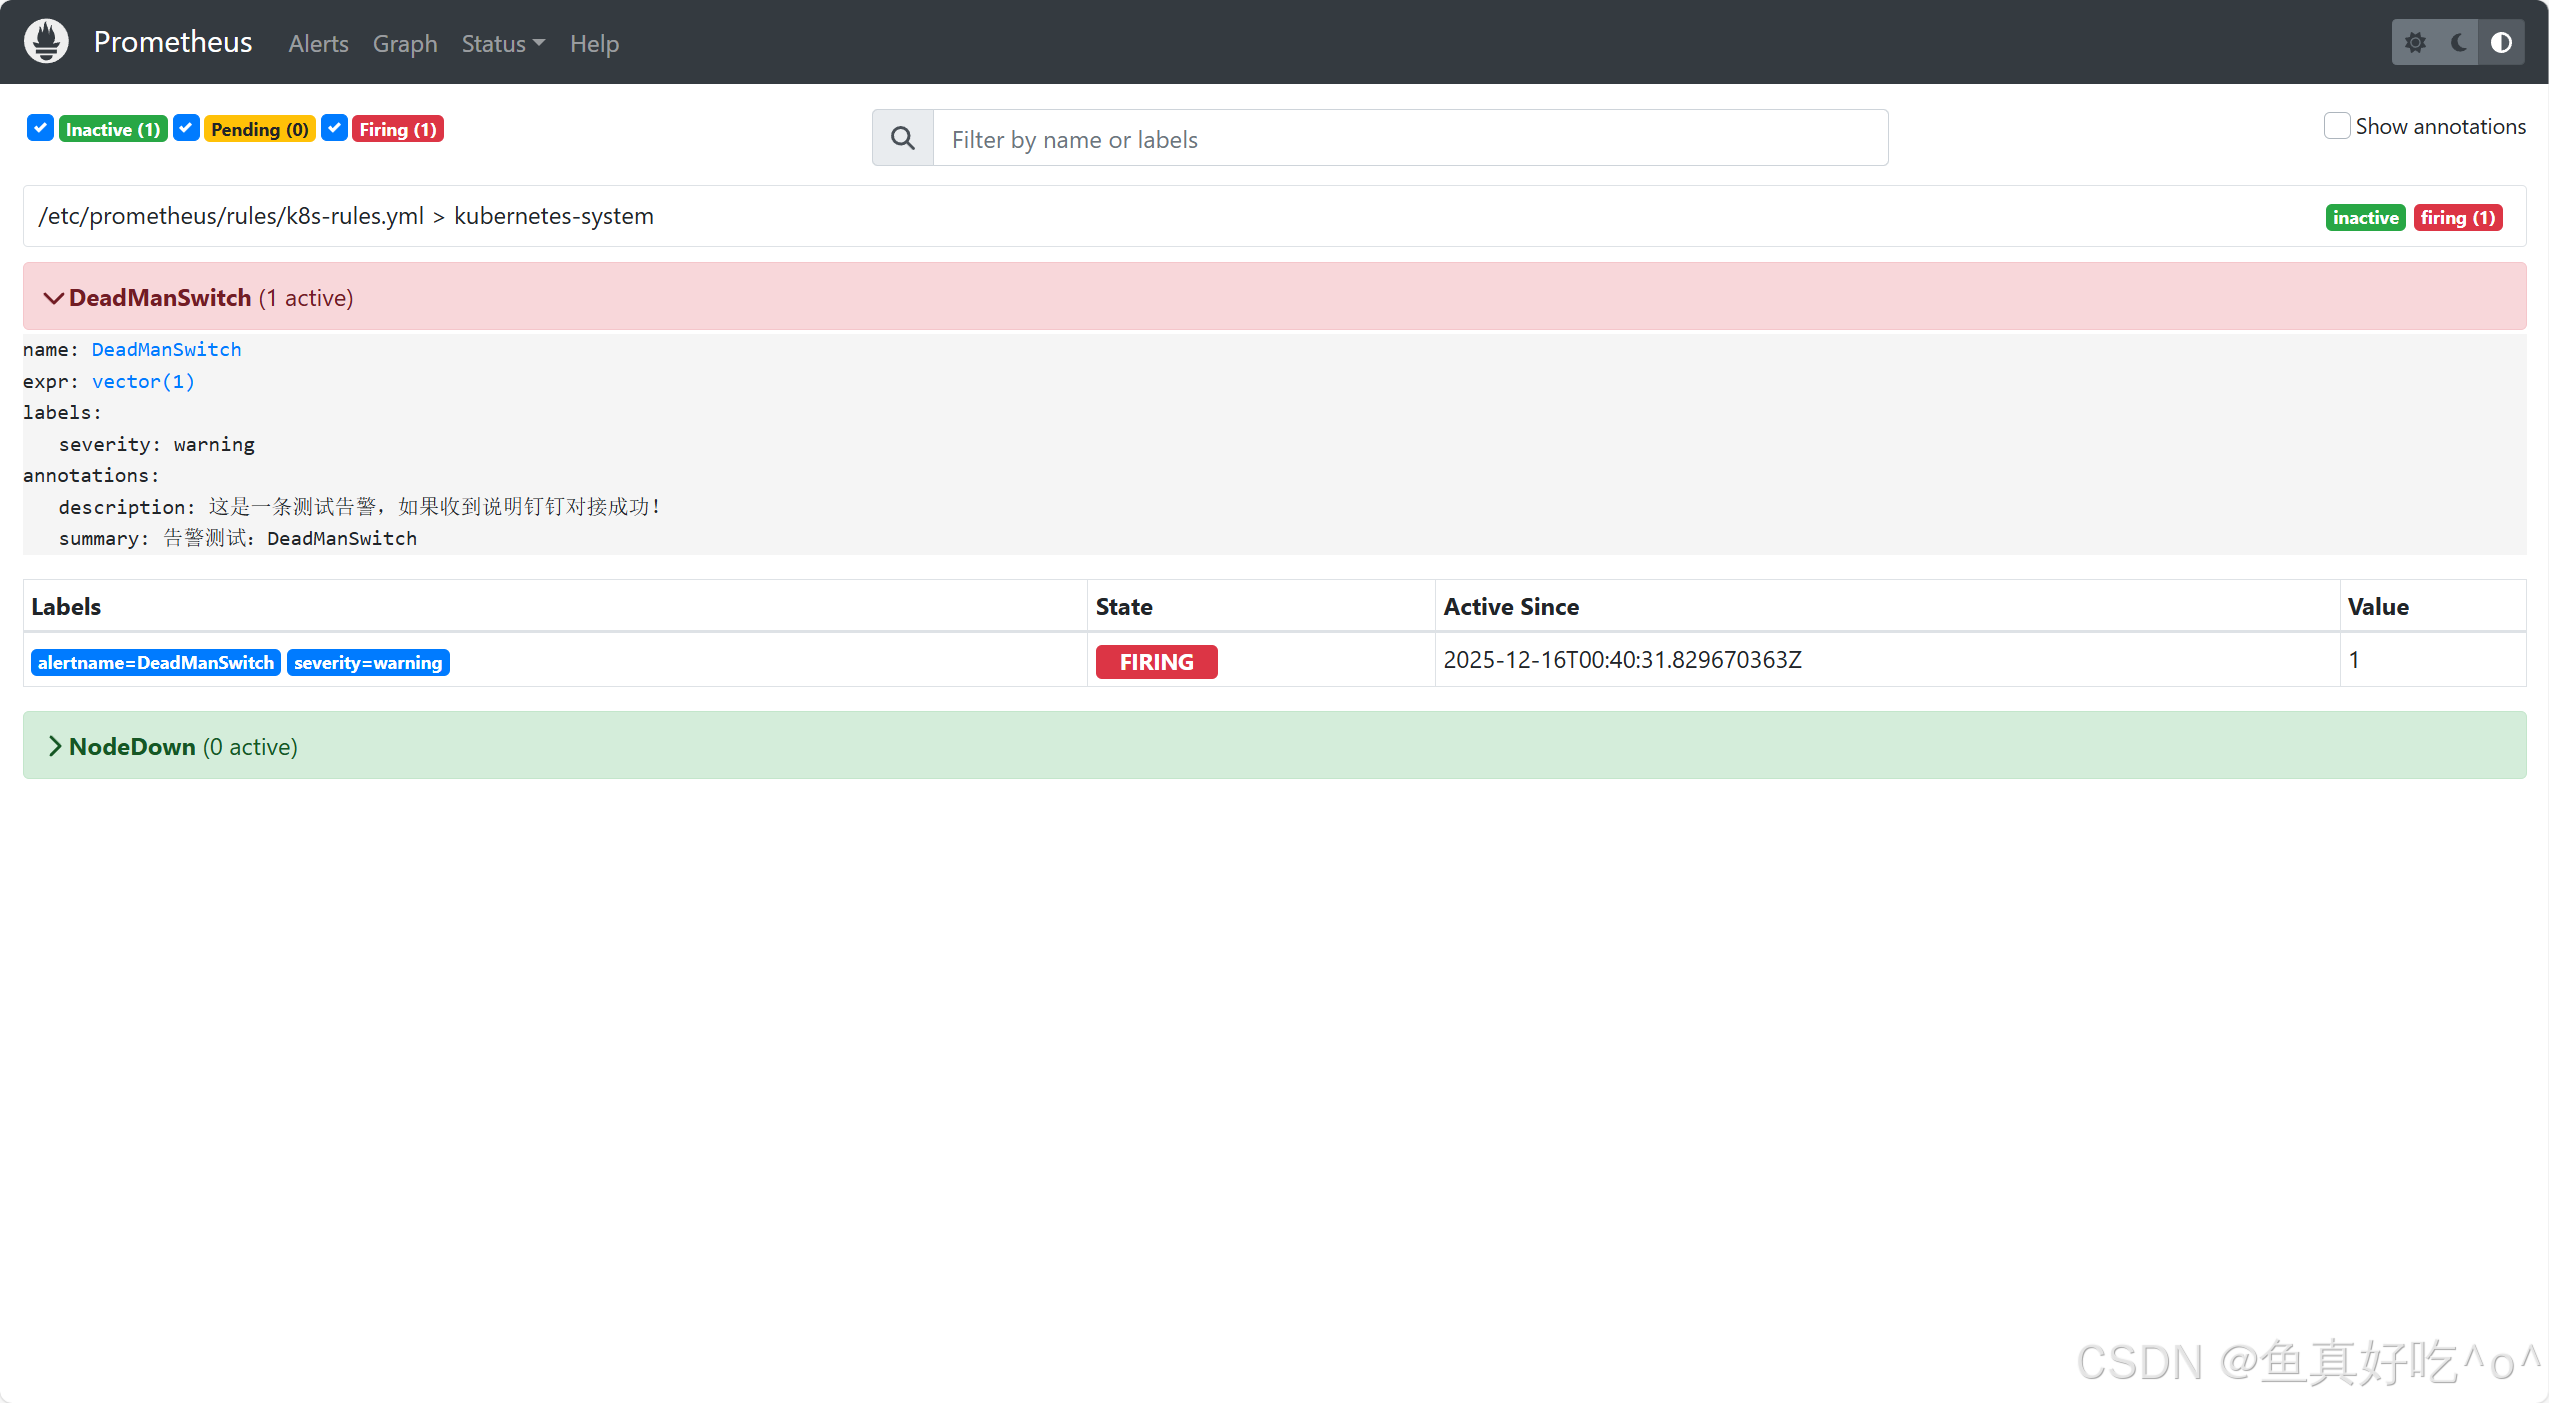Click the DeadManSwitch name link
The image size is (2549, 1403).
[x=166, y=349]
